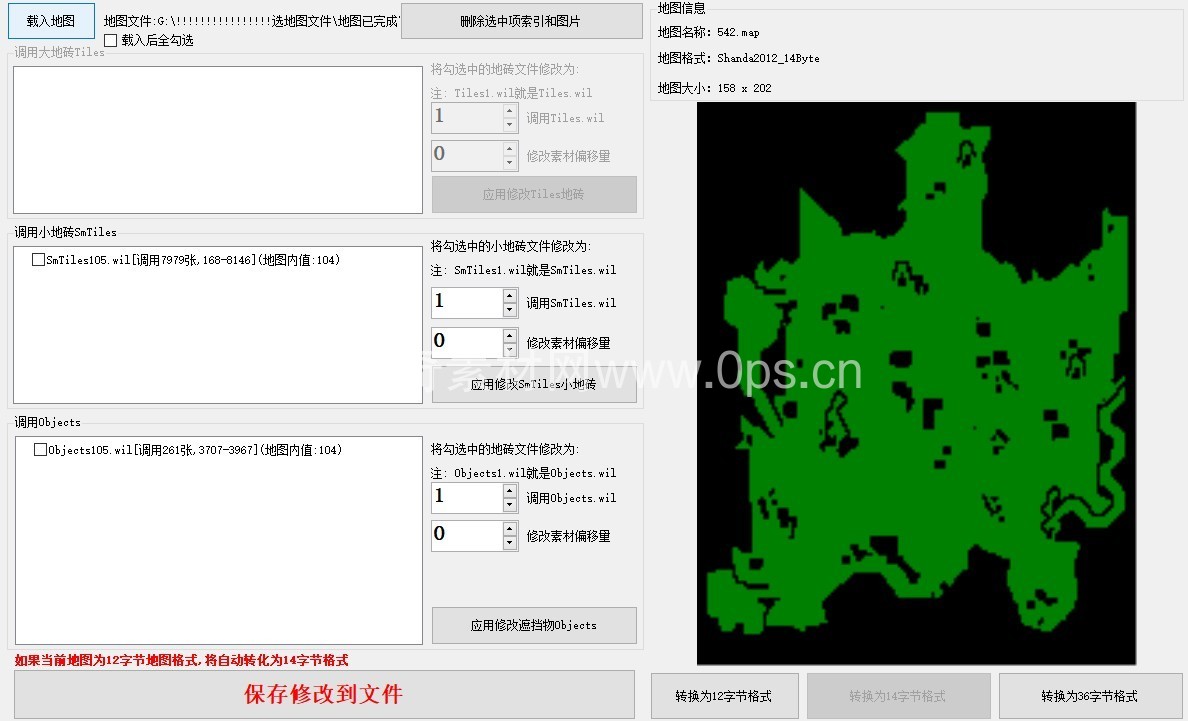Decrease SmTiles 修改素材偏移量 with down arrow
The width and height of the screenshot is (1188, 721).
click(510, 350)
